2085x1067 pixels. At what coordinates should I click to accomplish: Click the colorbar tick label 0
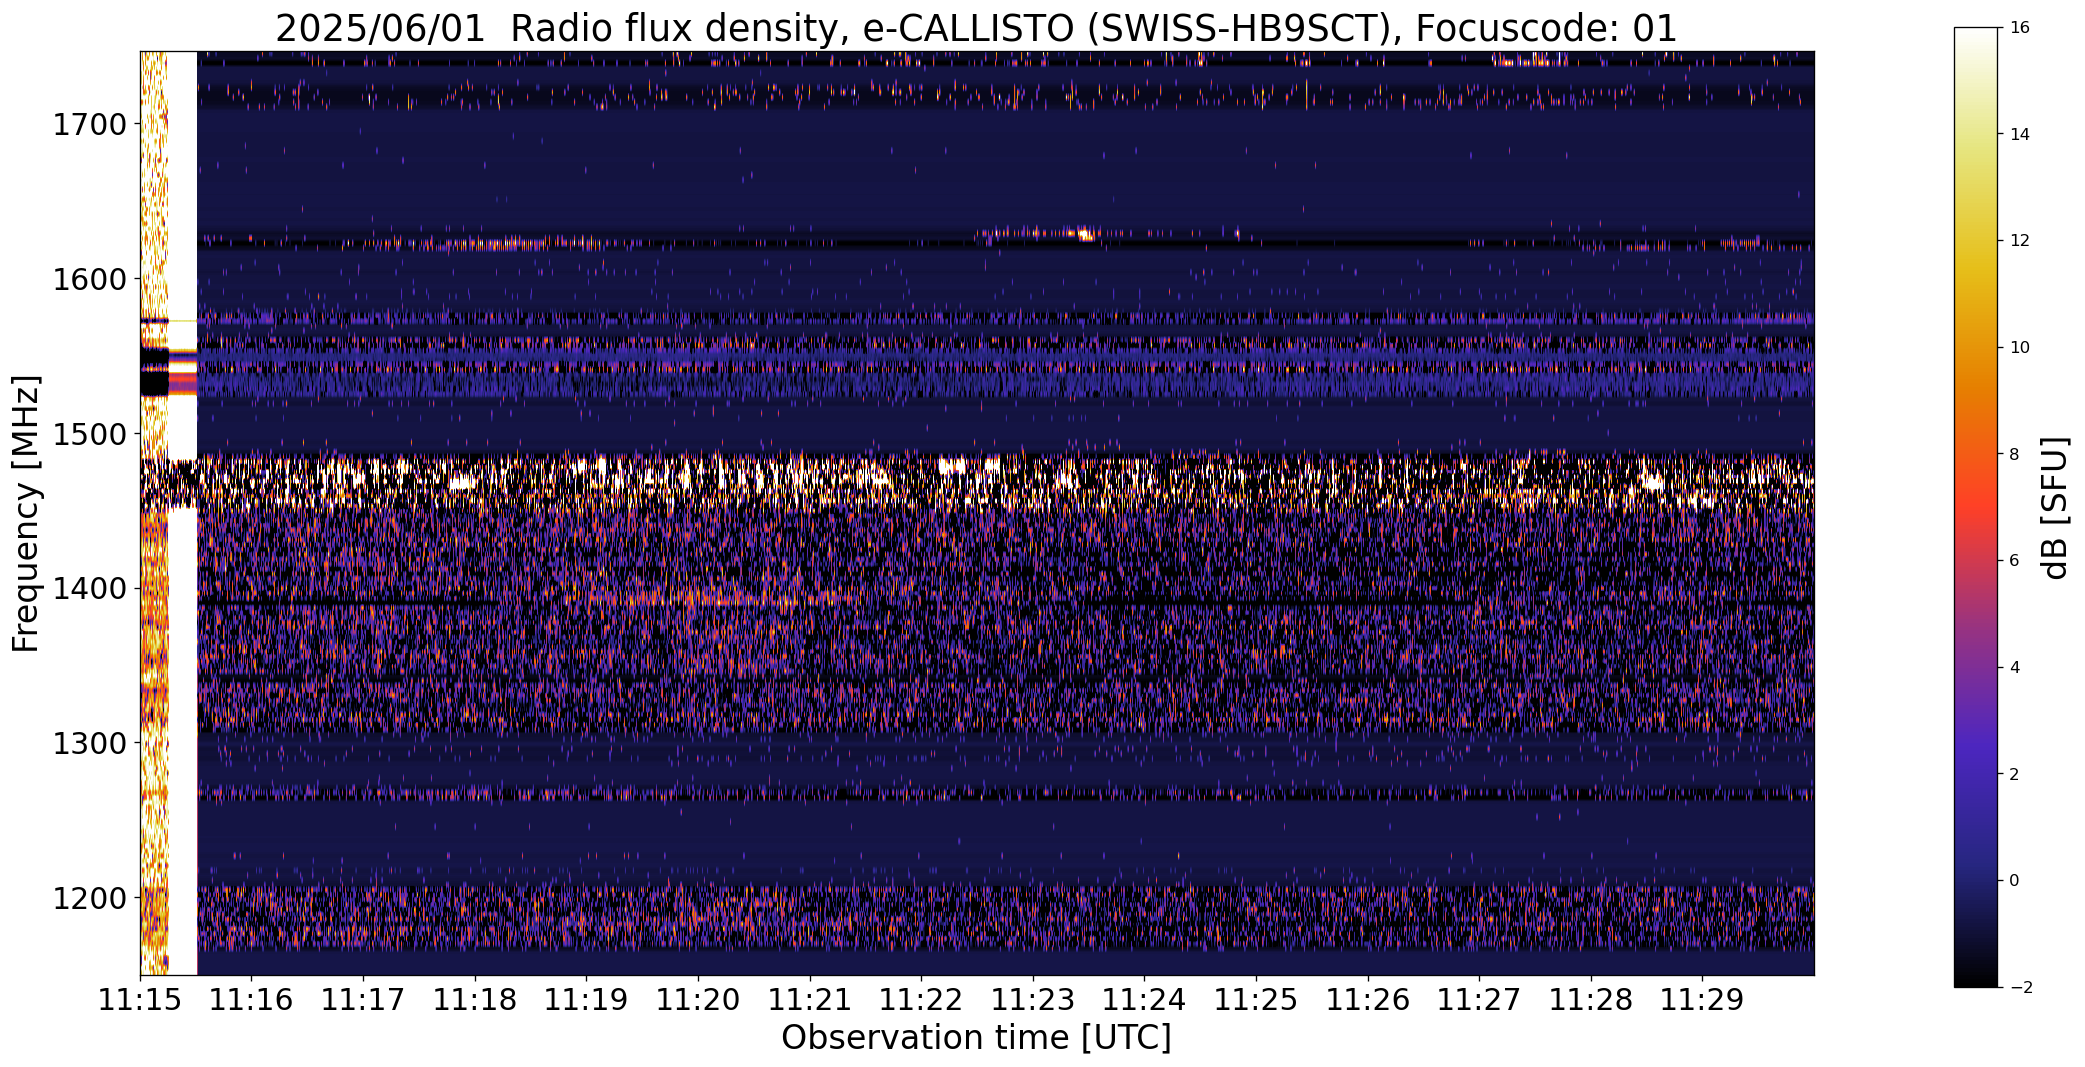click(2014, 880)
